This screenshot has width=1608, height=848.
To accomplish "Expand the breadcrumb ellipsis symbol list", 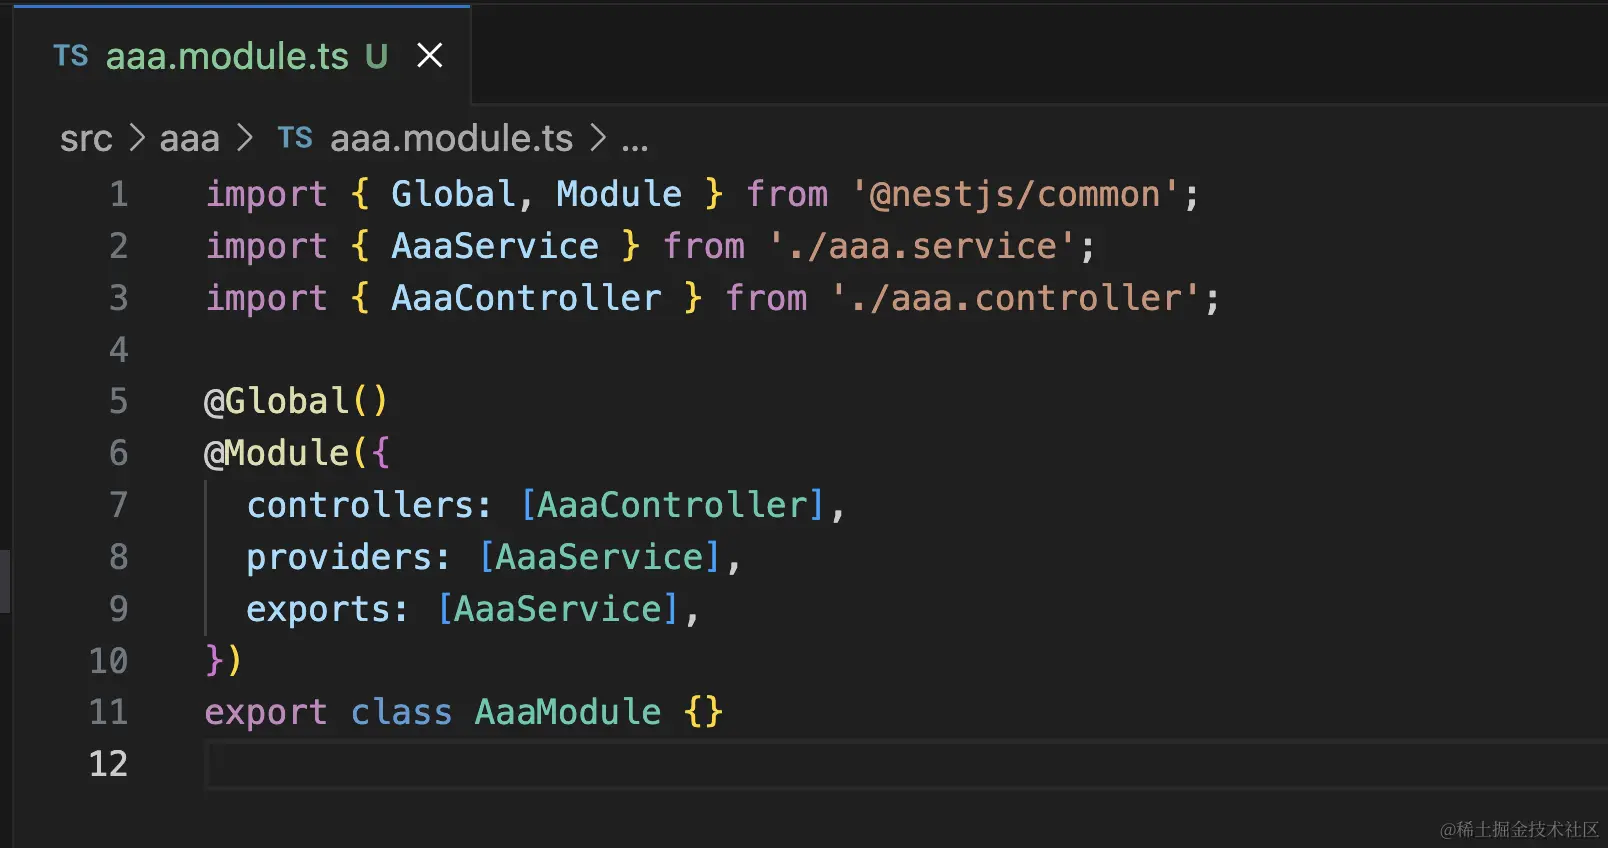I will [635, 141].
